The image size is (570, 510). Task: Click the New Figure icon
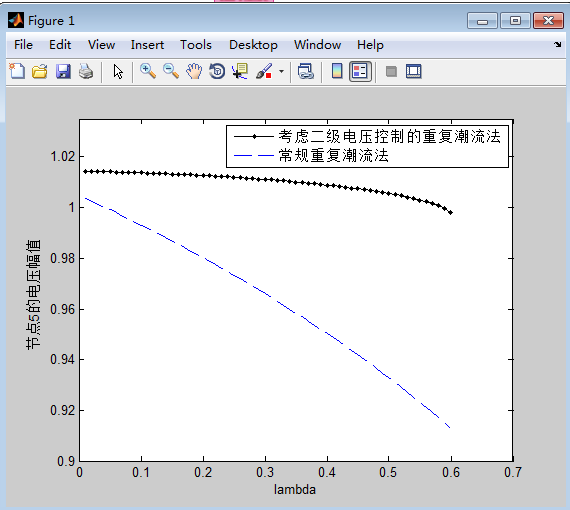[17, 71]
